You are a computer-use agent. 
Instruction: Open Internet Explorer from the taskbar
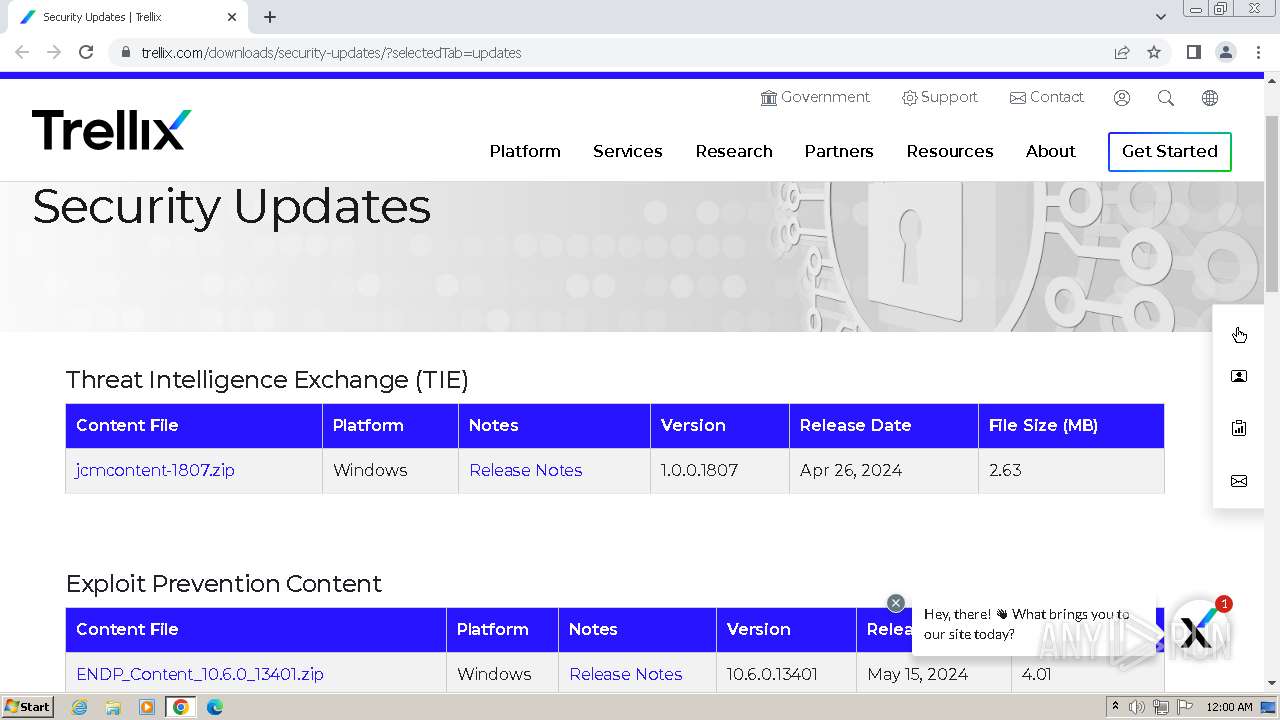pyautogui.click(x=79, y=707)
